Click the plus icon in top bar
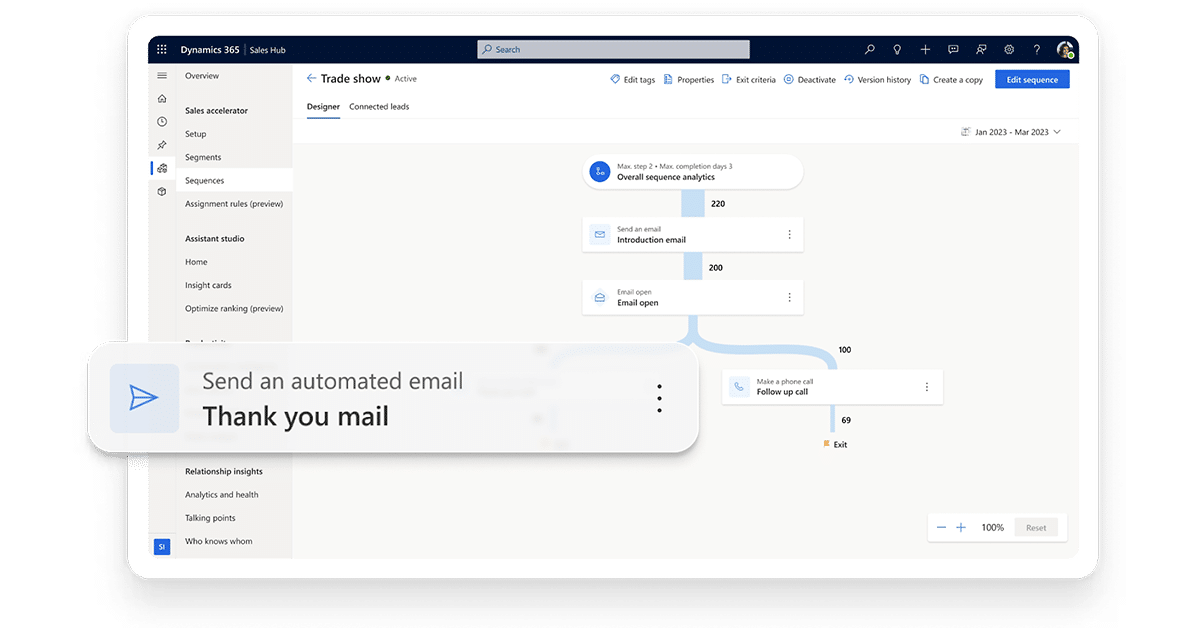Viewport: 1200px width, 628px height. [925, 49]
